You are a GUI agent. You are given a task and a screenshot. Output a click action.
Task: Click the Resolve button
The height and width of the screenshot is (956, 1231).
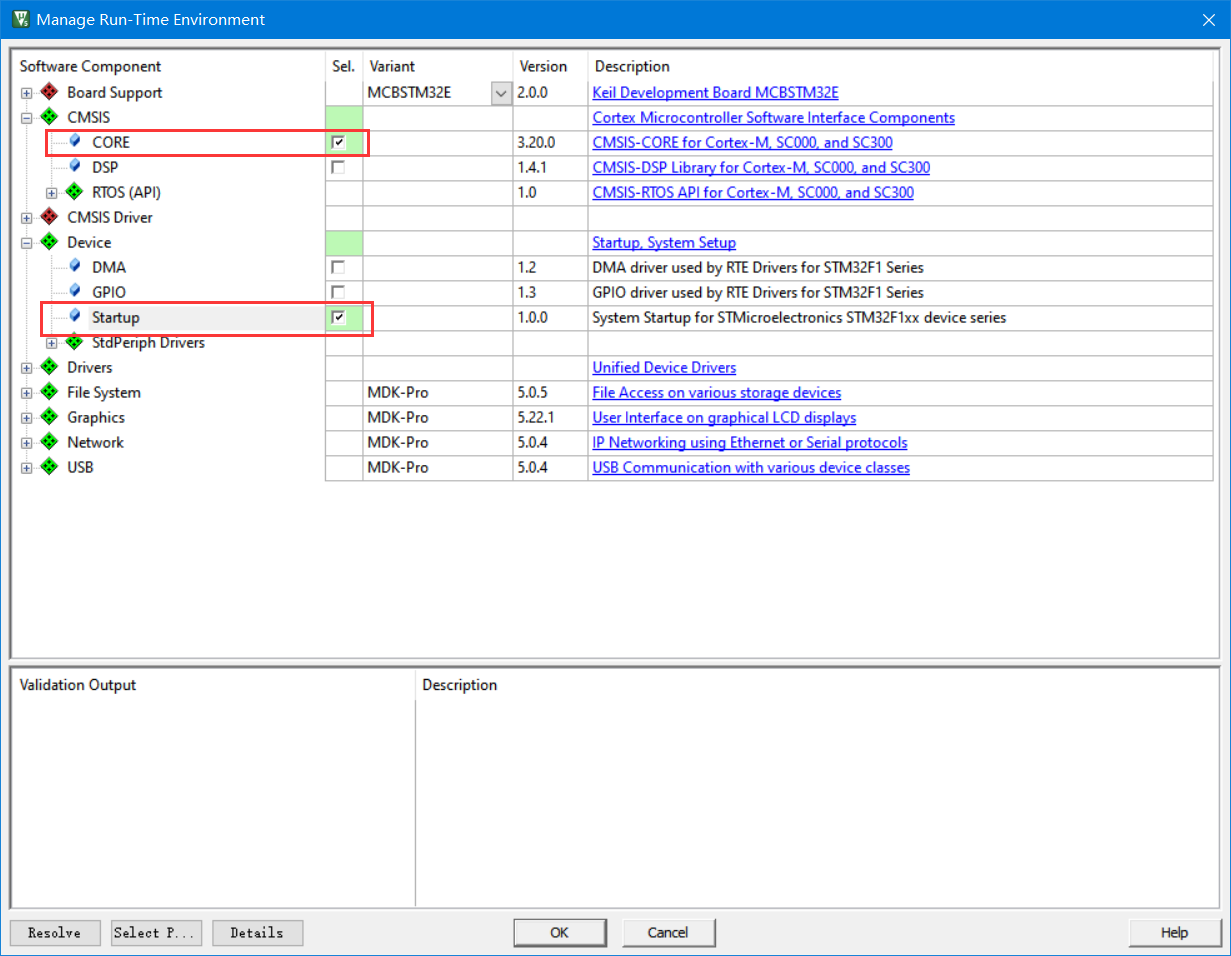click(x=55, y=932)
